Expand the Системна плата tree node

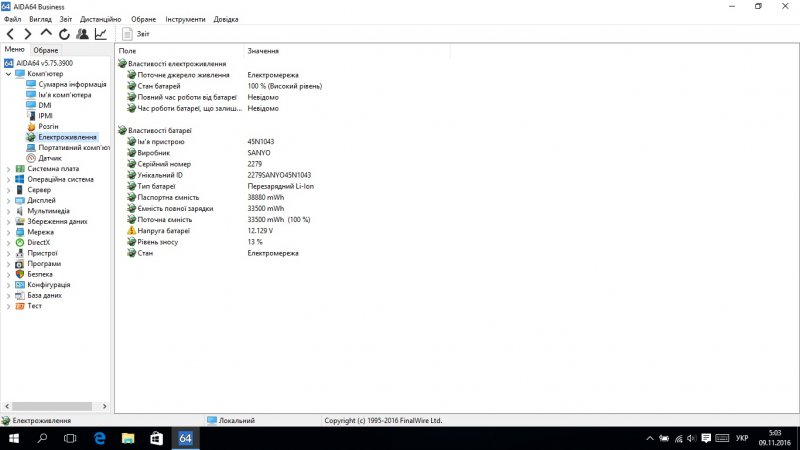(8, 169)
